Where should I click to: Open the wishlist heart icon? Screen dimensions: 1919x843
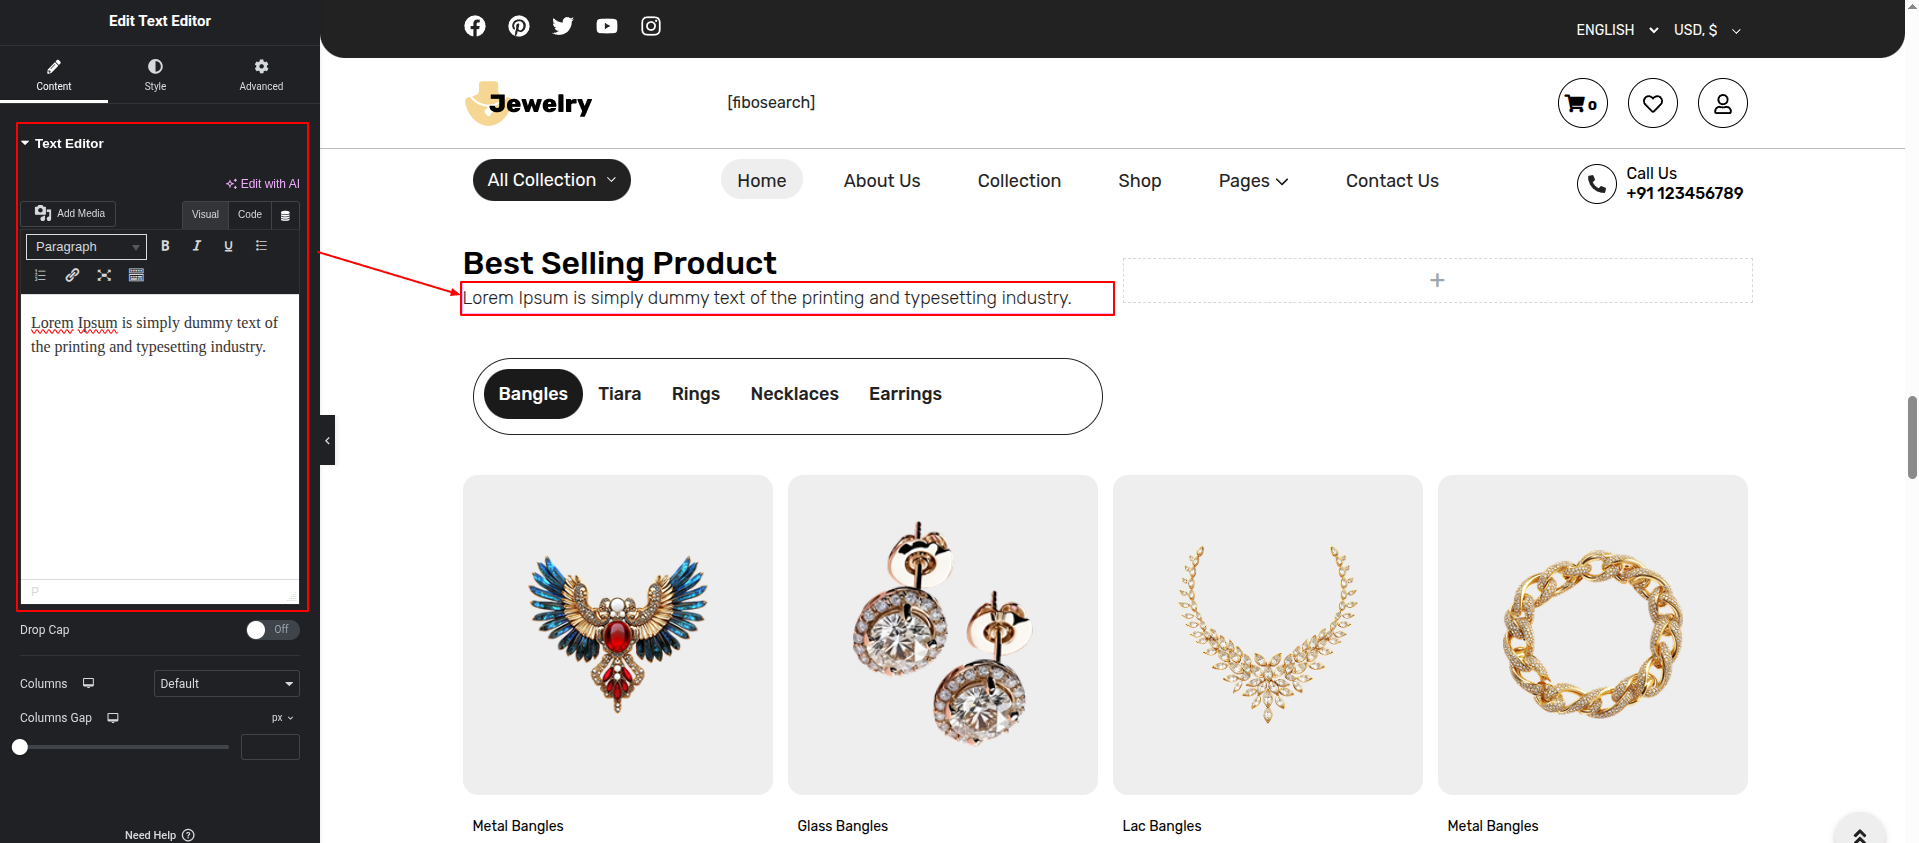coord(1652,103)
